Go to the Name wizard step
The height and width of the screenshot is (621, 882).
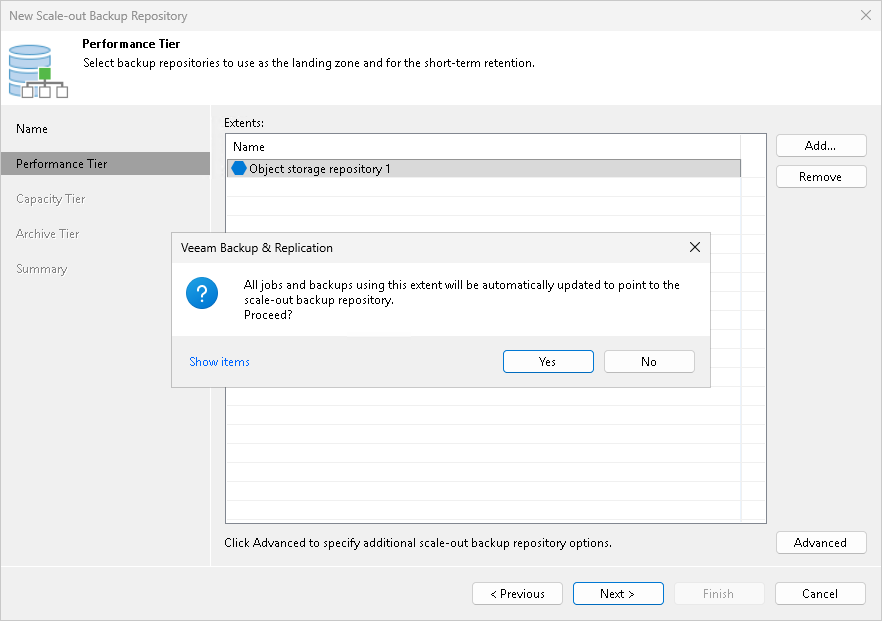[x=32, y=128]
